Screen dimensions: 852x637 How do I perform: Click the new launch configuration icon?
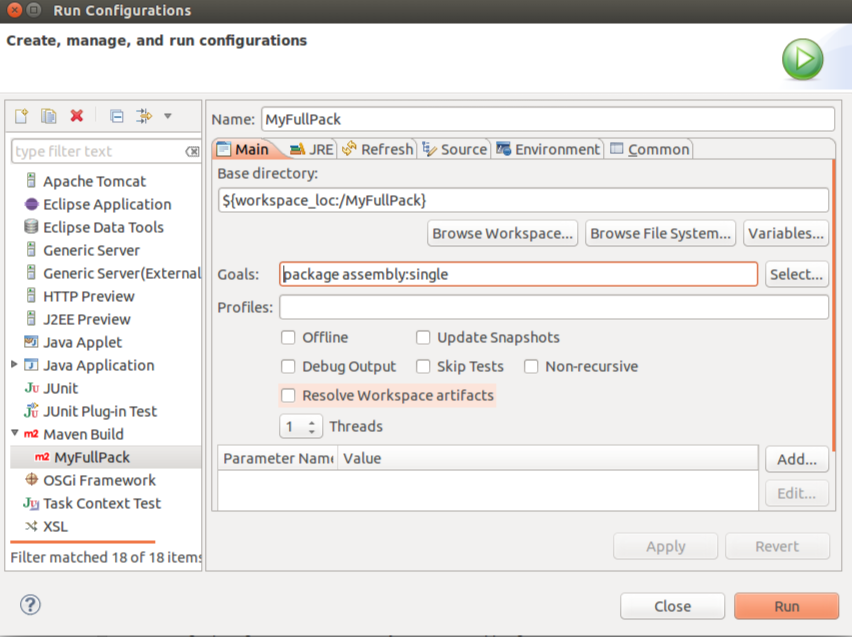pyautogui.click(x=21, y=116)
